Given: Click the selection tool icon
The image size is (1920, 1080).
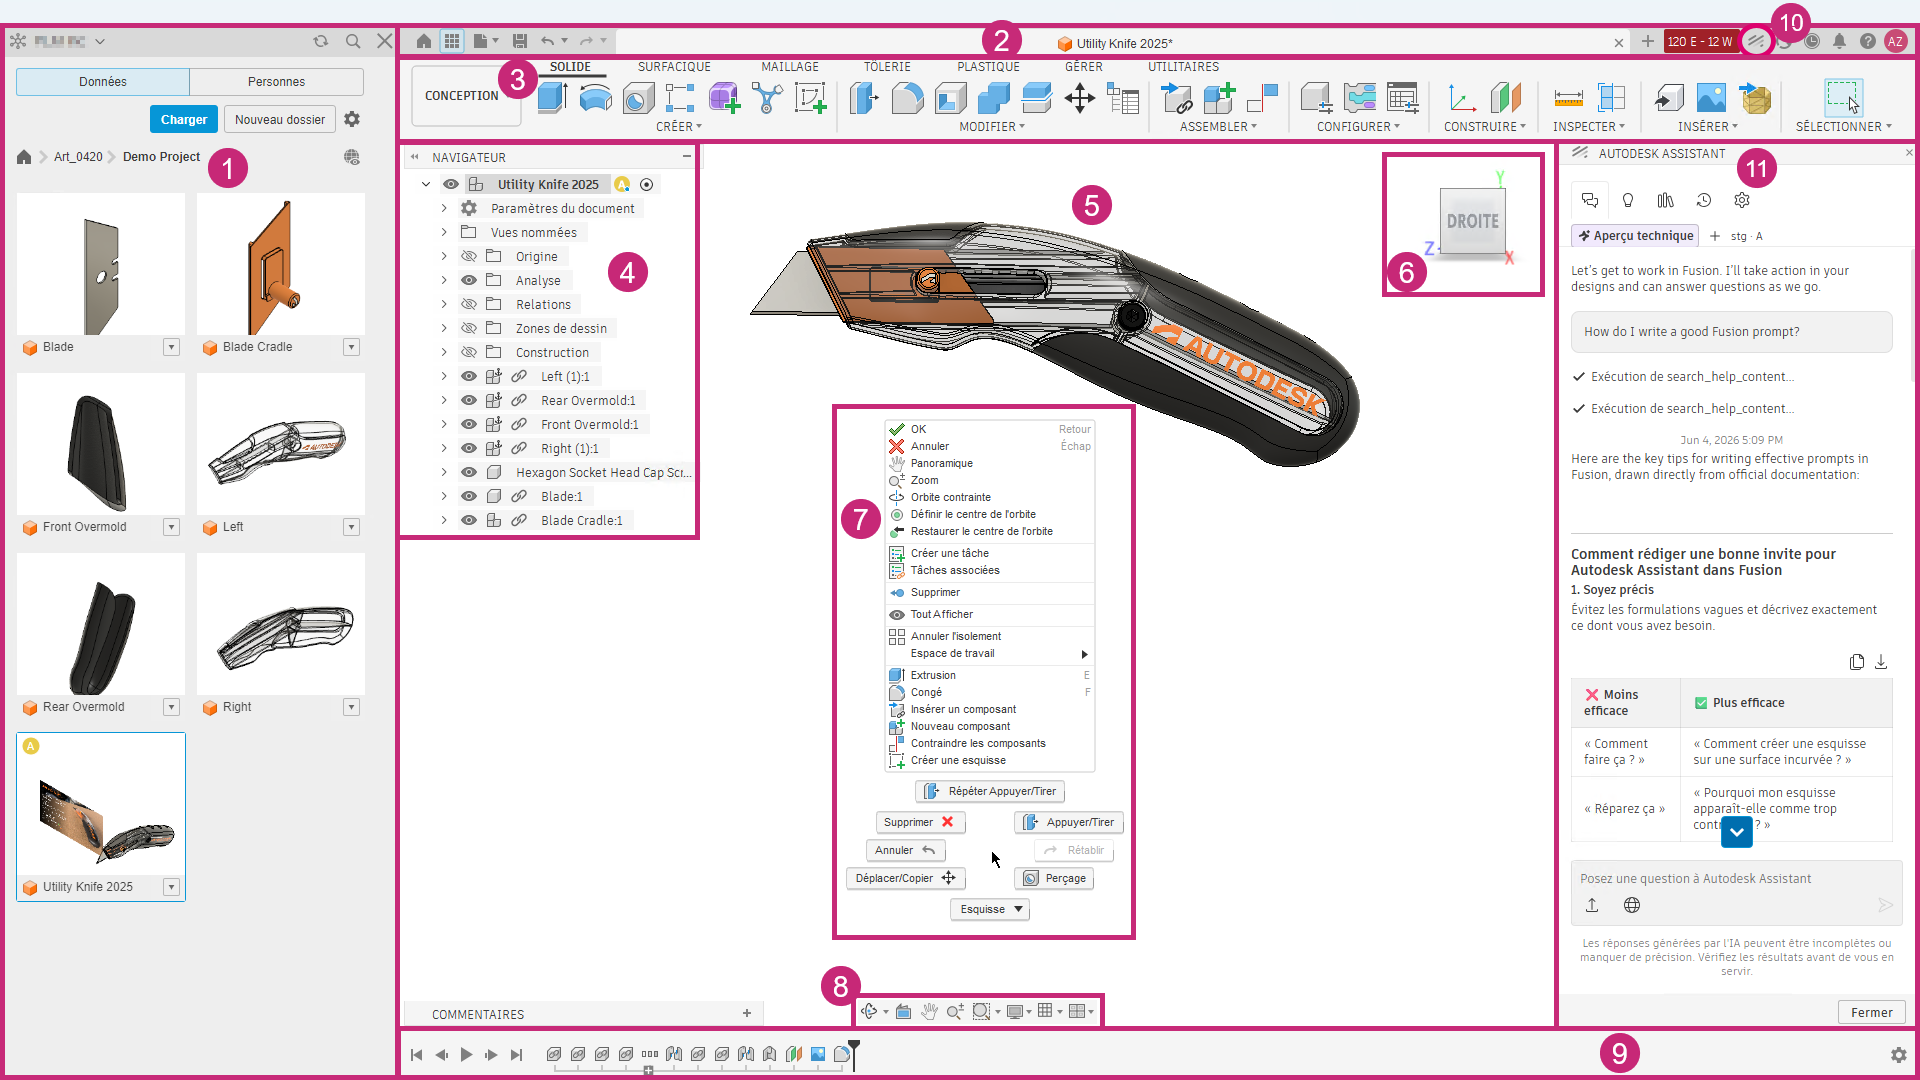Looking at the screenshot, I should 1842,98.
